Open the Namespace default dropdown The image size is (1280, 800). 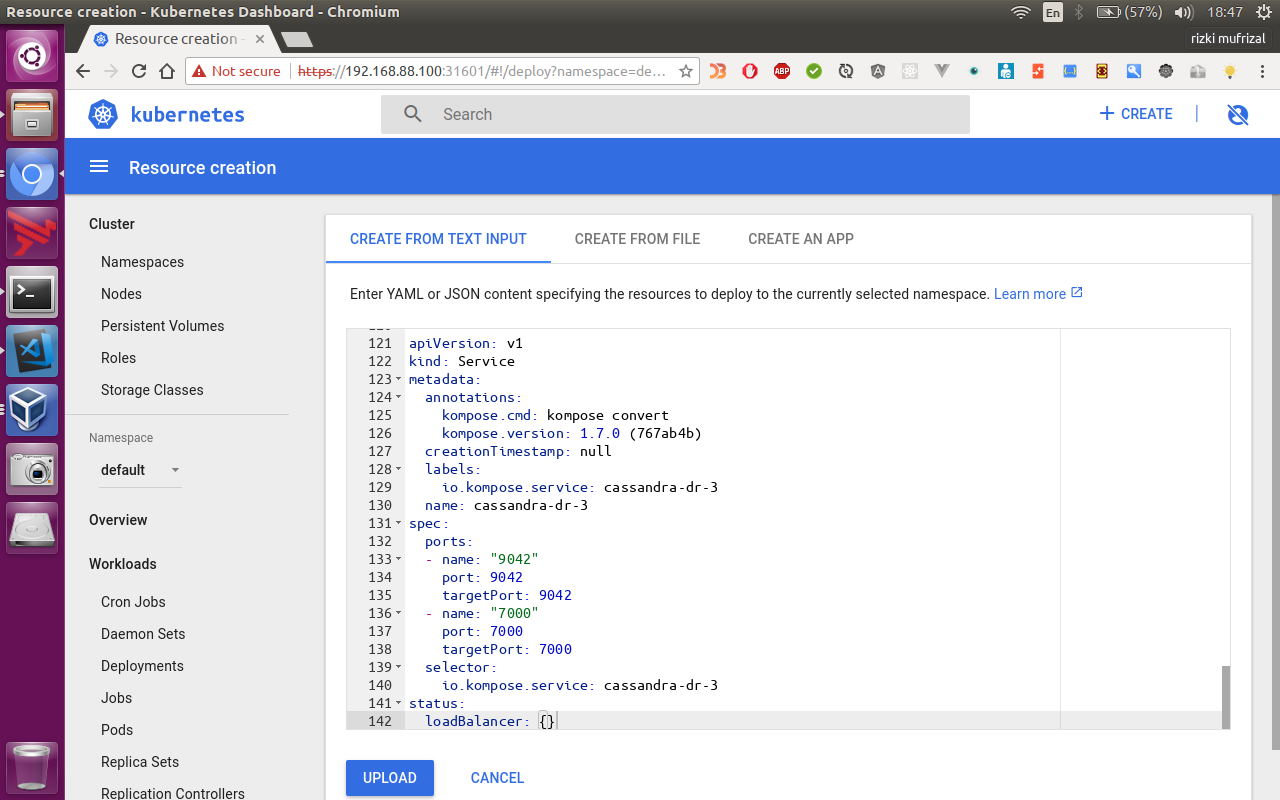pos(140,470)
